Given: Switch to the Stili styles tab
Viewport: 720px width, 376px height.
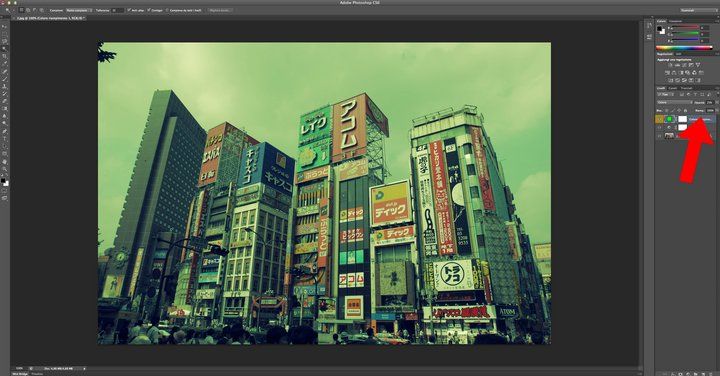Looking at the screenshot, I should 678,54.
